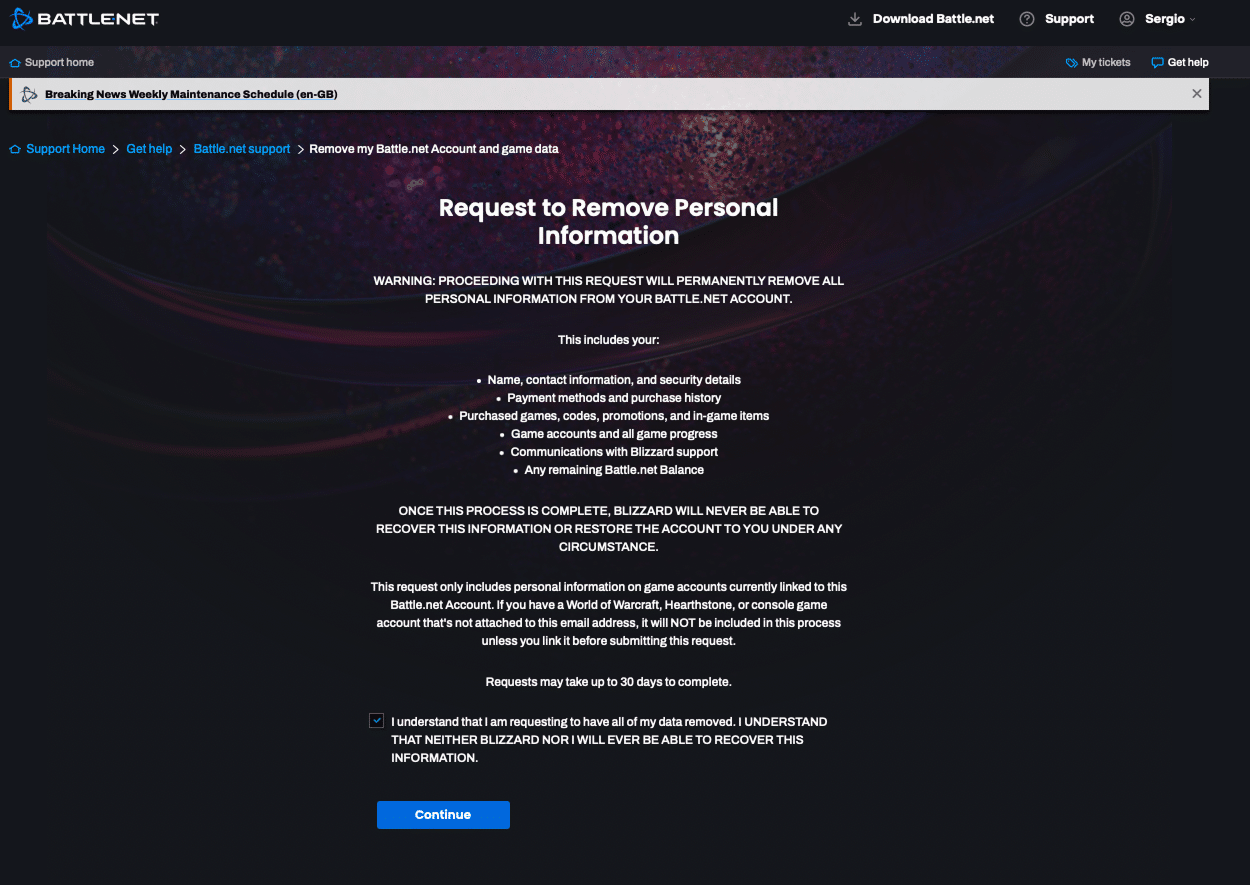Open Get help breadcrumb
1250x885 pixels.
pos(149,149)
